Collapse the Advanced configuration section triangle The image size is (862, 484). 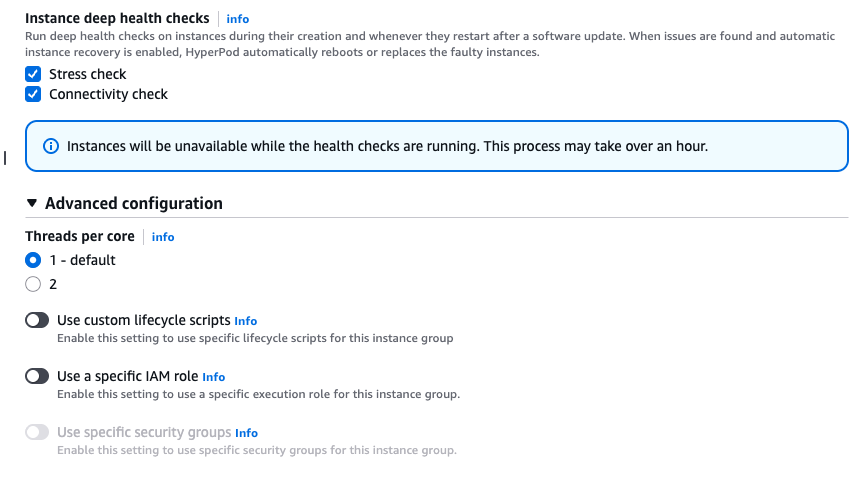(x=32, y=204)
